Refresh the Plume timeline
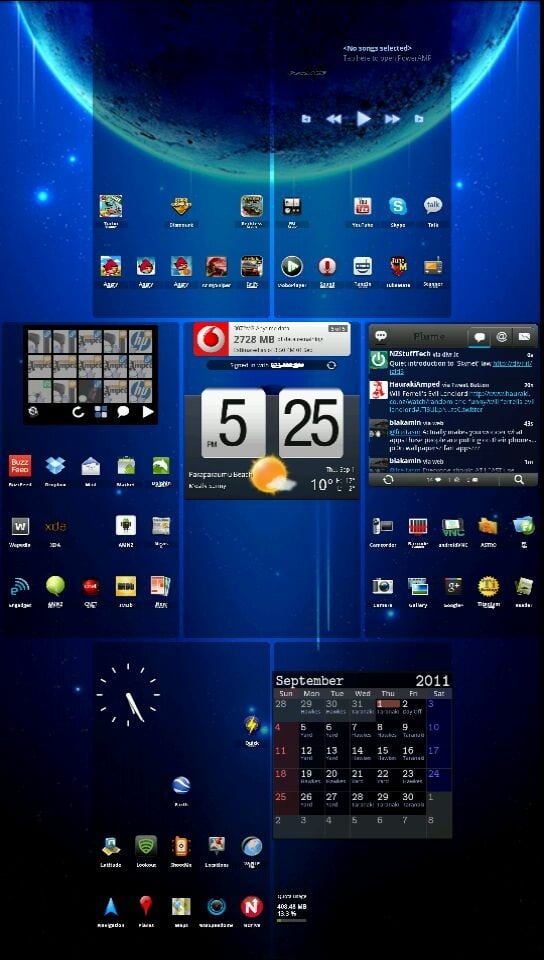544x960 pixels. 387,479
